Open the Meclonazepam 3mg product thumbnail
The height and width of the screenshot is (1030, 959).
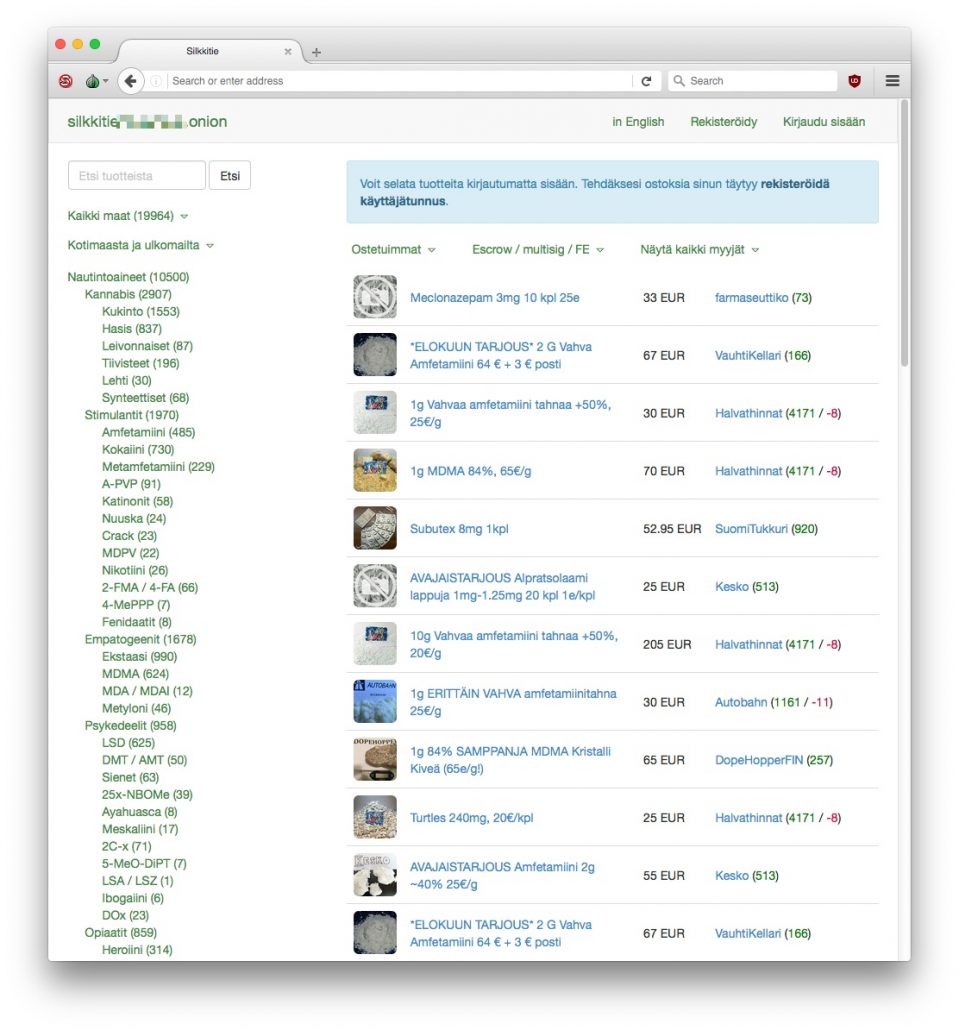pos(375,297)
